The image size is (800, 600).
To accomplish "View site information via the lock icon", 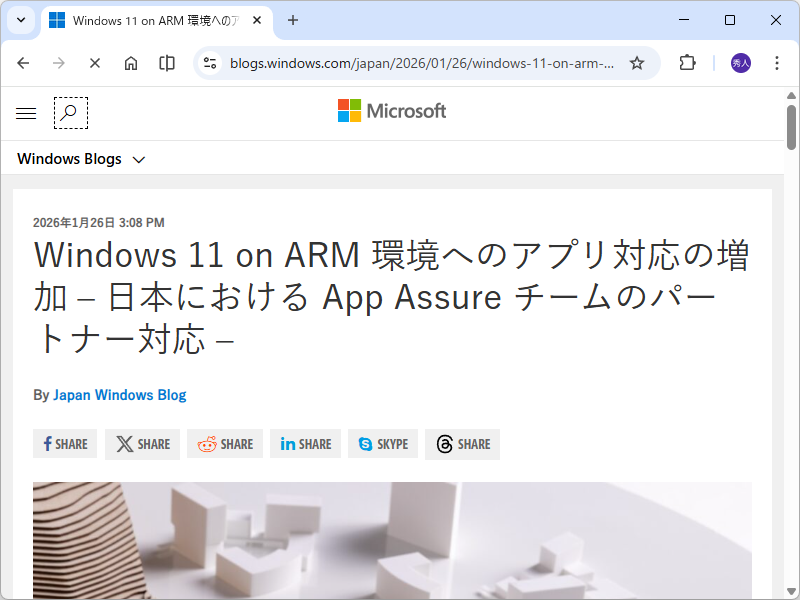I will pos(208,62).
